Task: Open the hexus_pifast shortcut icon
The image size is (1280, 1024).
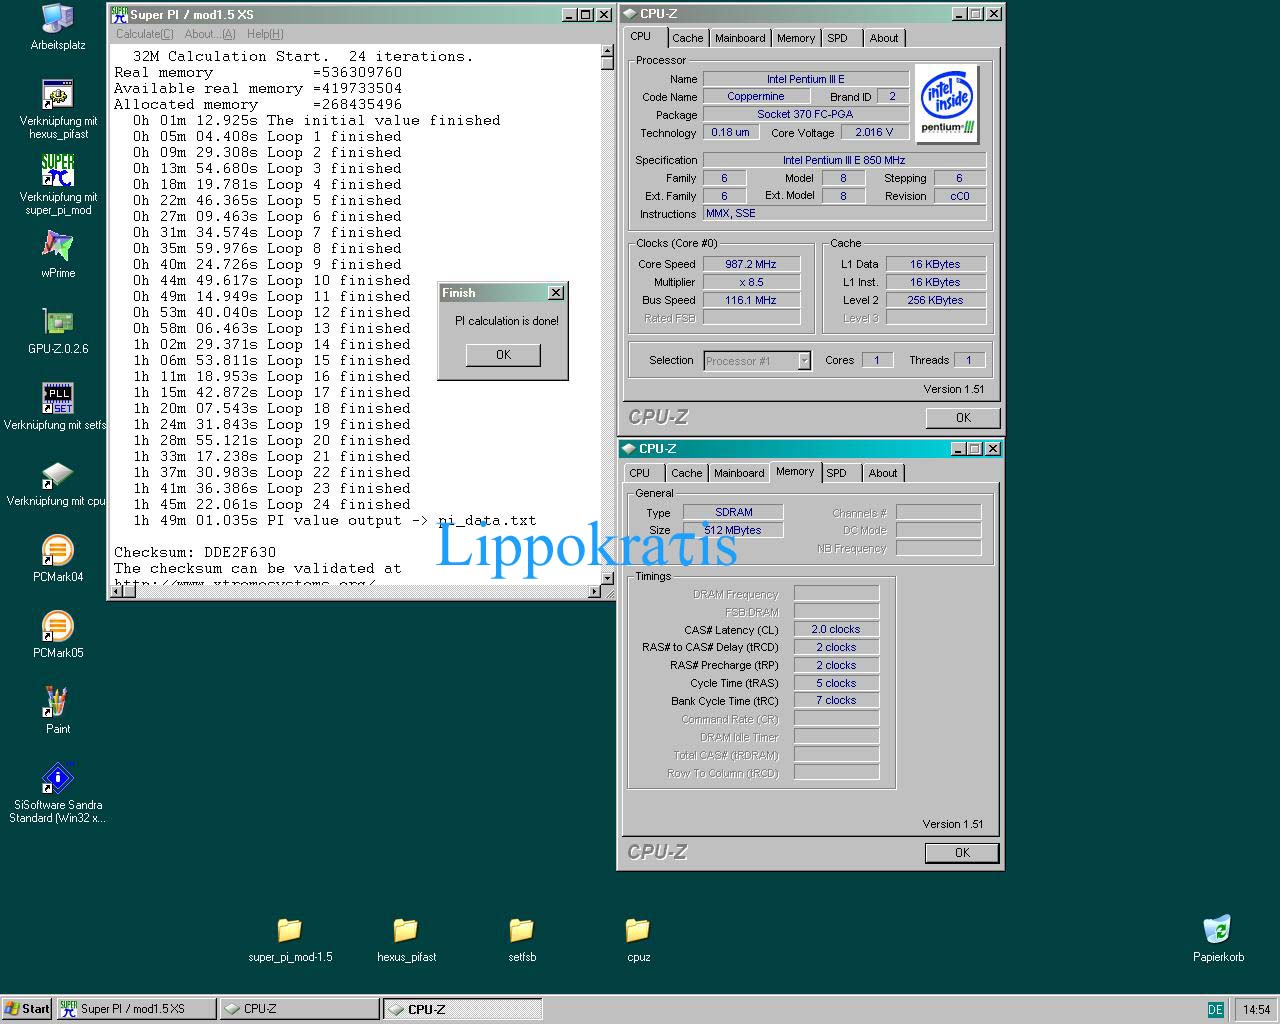Action: coord(58,94)
